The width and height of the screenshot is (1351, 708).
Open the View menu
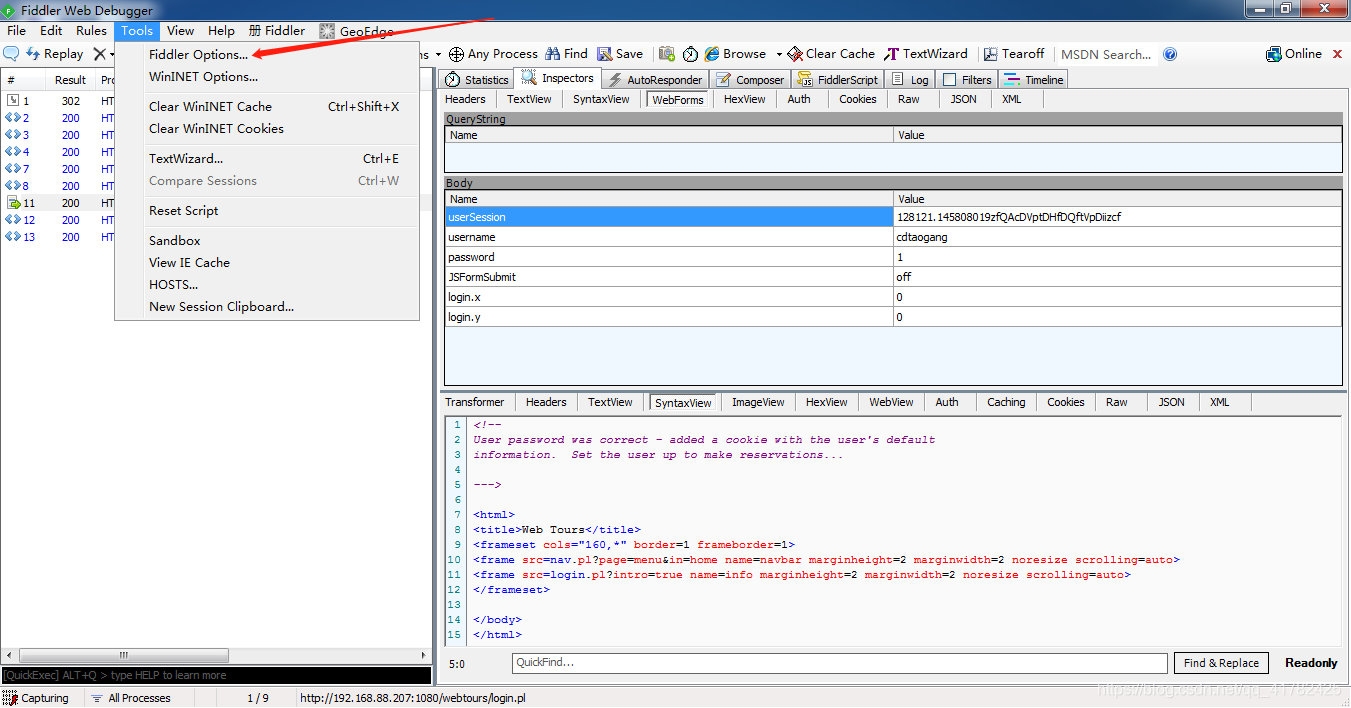tap(181, 31)
